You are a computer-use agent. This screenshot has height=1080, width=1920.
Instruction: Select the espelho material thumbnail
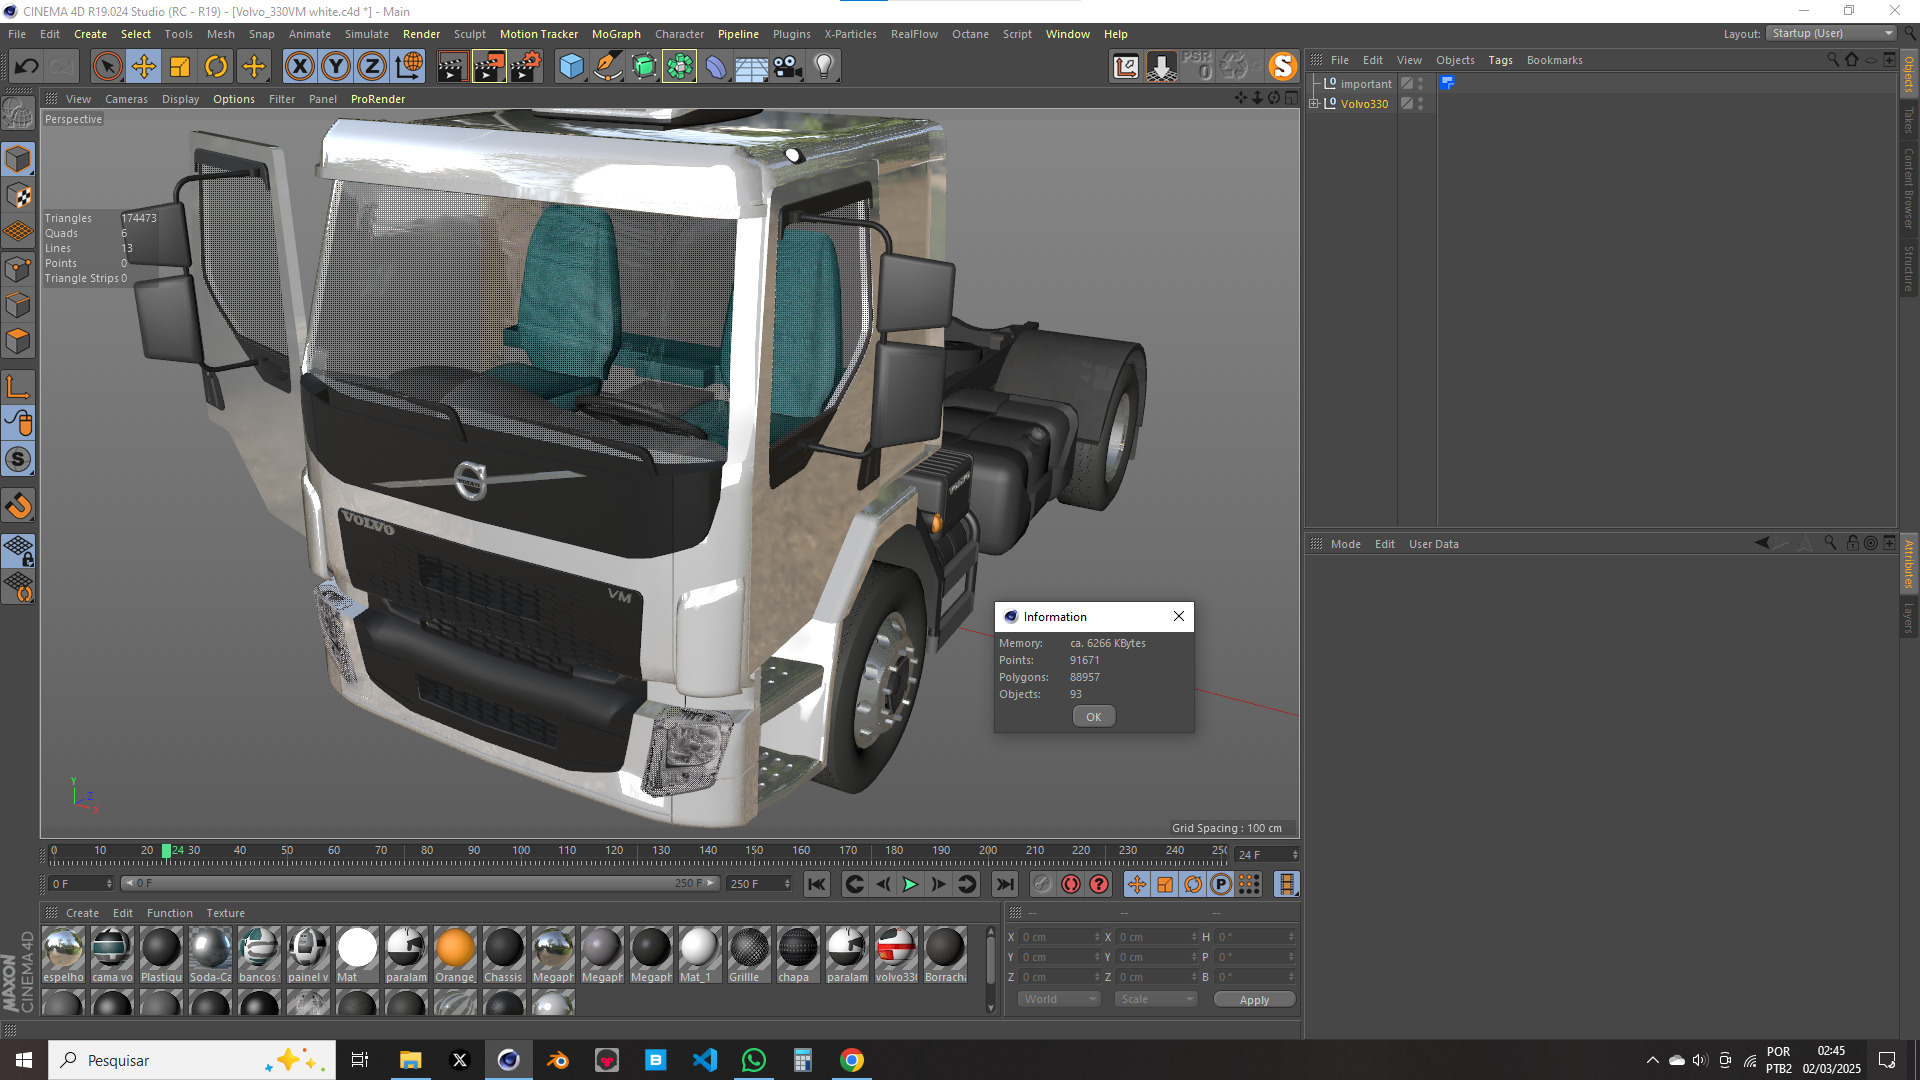point(63,955)
